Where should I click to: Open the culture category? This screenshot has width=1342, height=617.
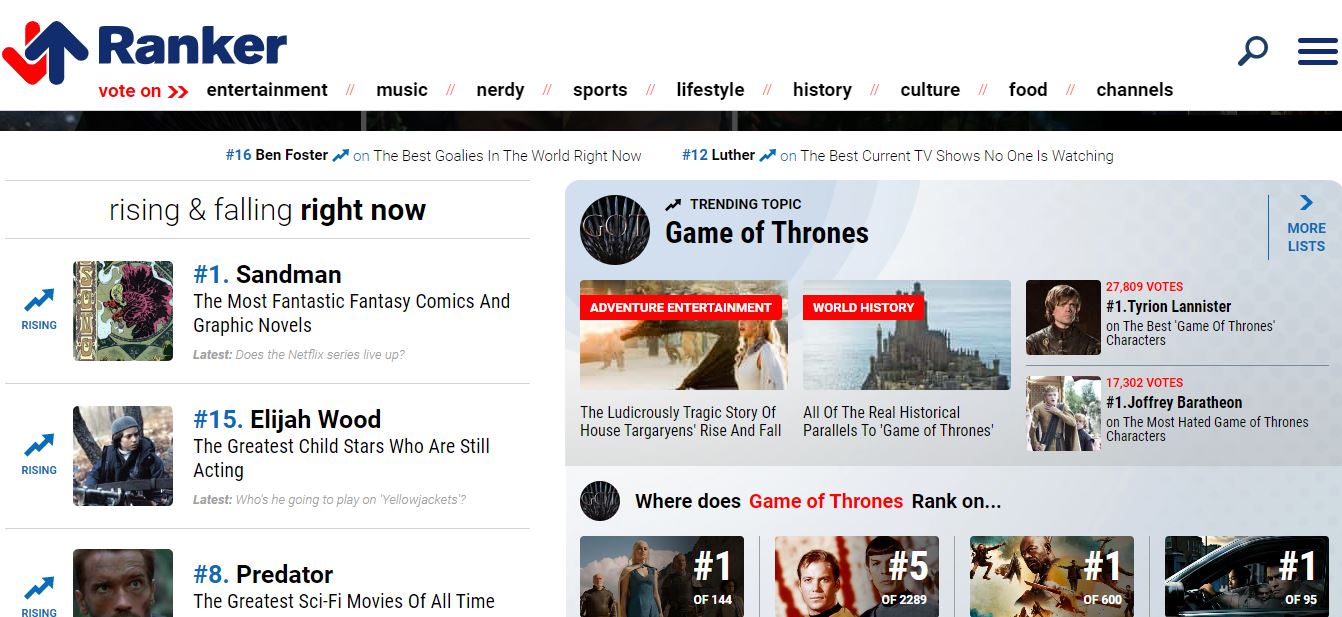pos(930,90)
